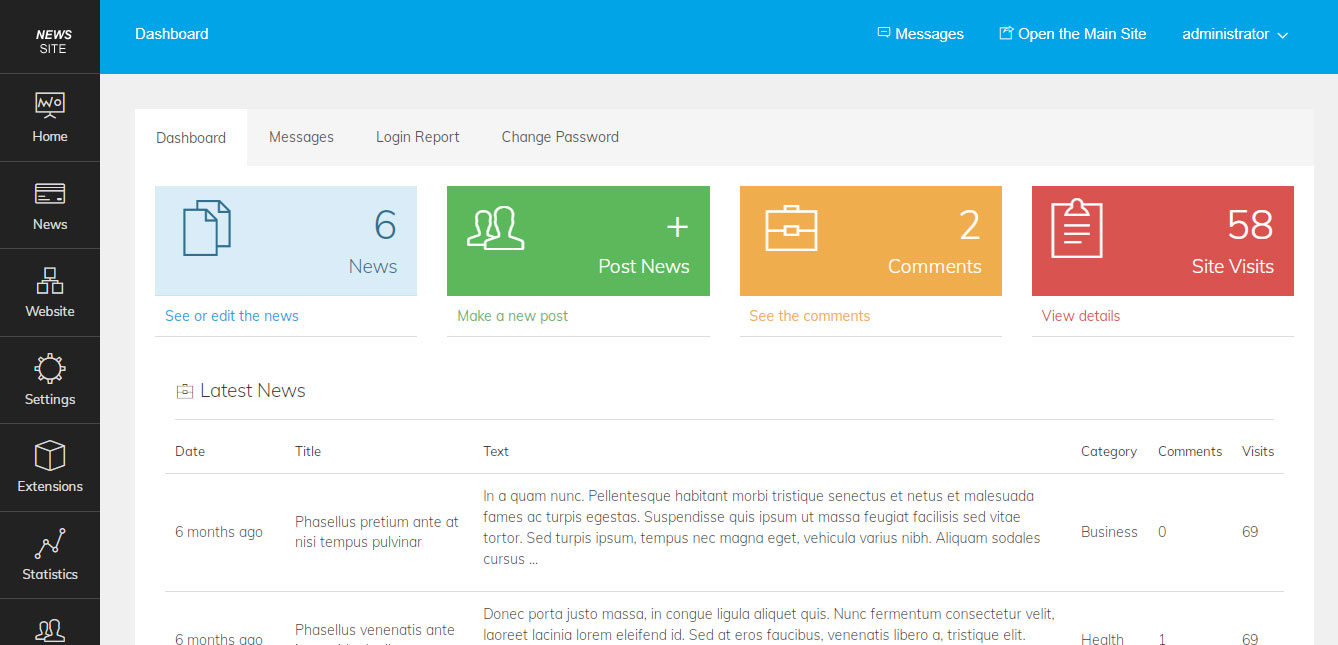The height and width of the screenshot is (645, 1338).
Task: Select the Website sitemap icon
Action: click(x=50, y=280)
